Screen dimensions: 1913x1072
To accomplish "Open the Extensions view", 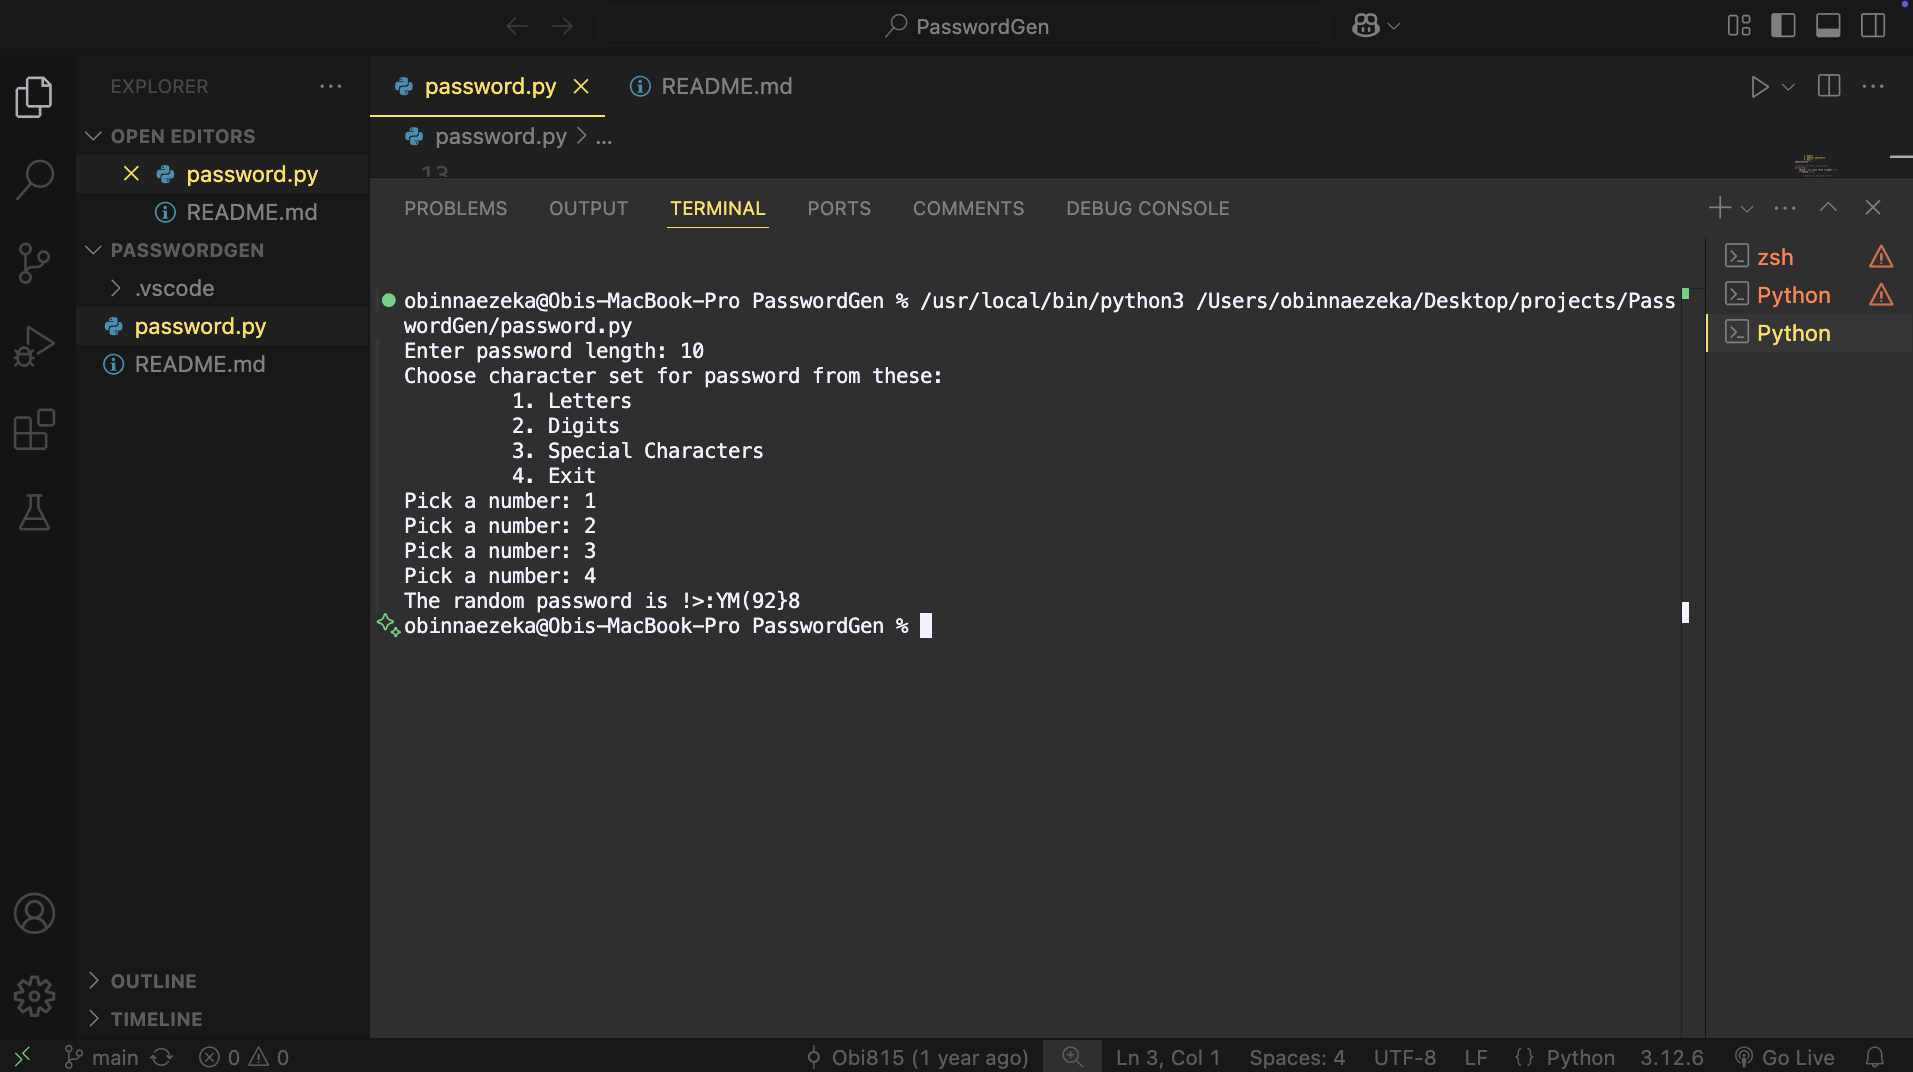I will pos(35,430).
